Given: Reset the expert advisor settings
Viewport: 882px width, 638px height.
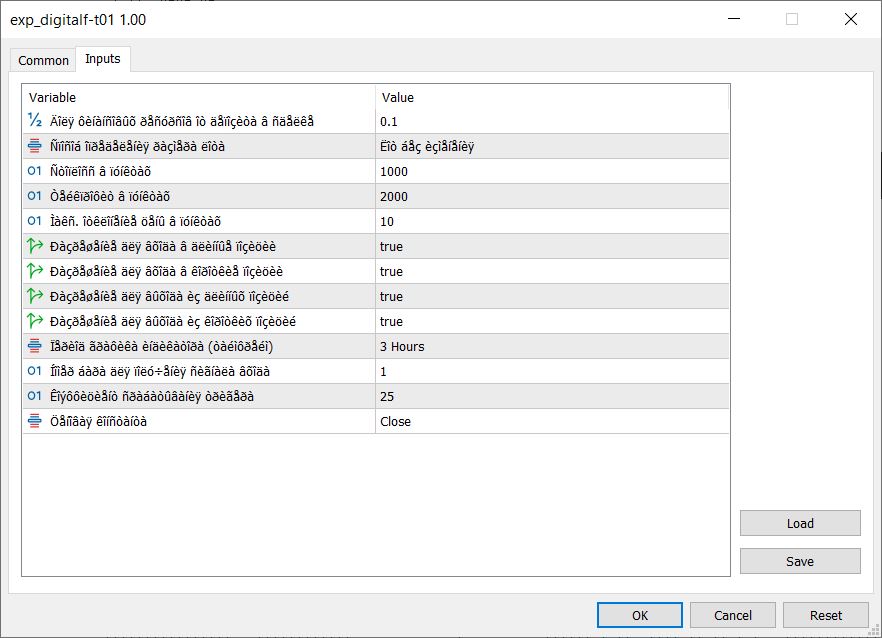Looking at the screenshot, I should point(825,615).
